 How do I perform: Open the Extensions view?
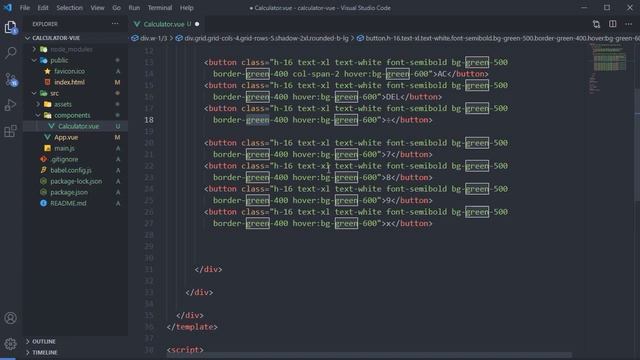11,131
